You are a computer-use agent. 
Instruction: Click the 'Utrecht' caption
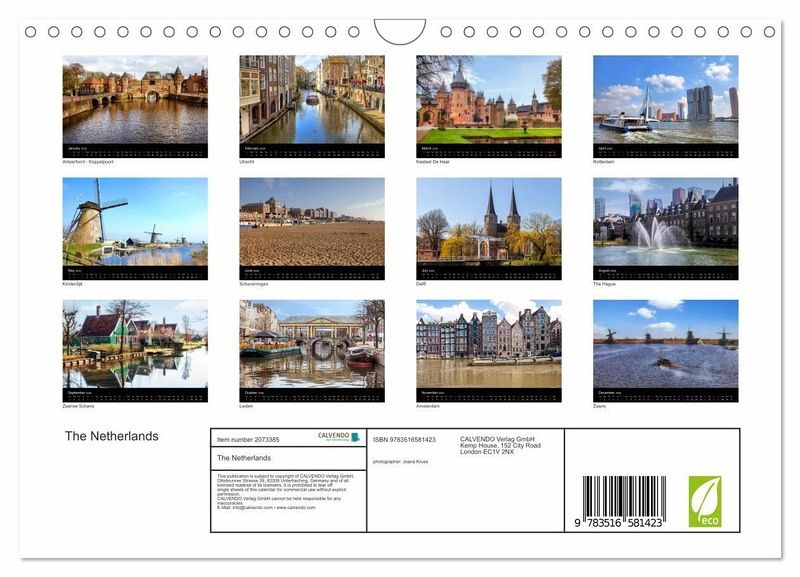point(246,162)
